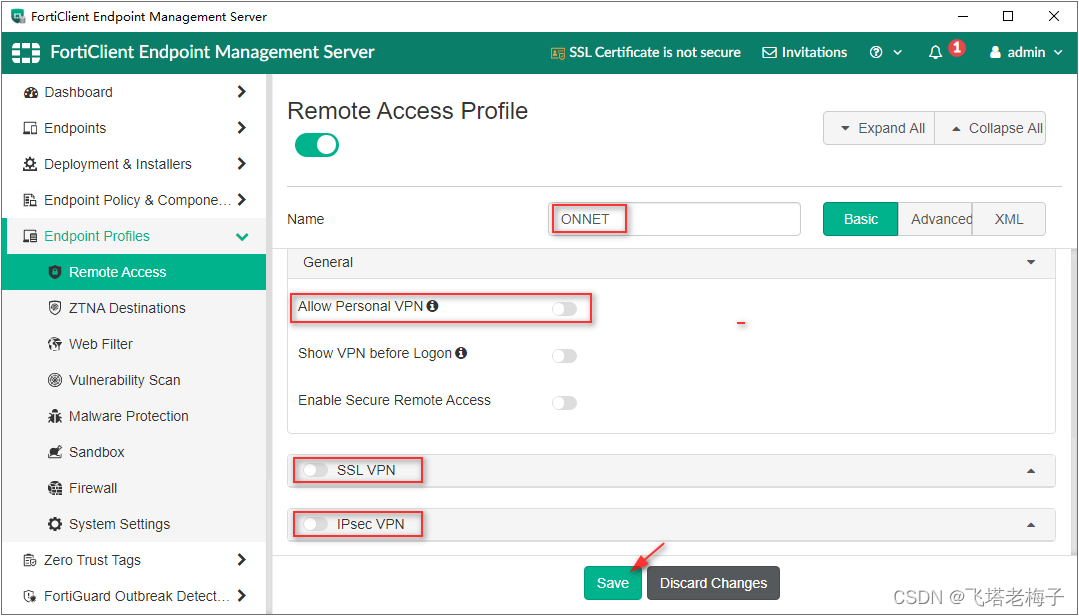The width and height of the screenshot is (1079, 616).
Task: Expand the Dashboard menu chevron
Action: tap(242, 92)
